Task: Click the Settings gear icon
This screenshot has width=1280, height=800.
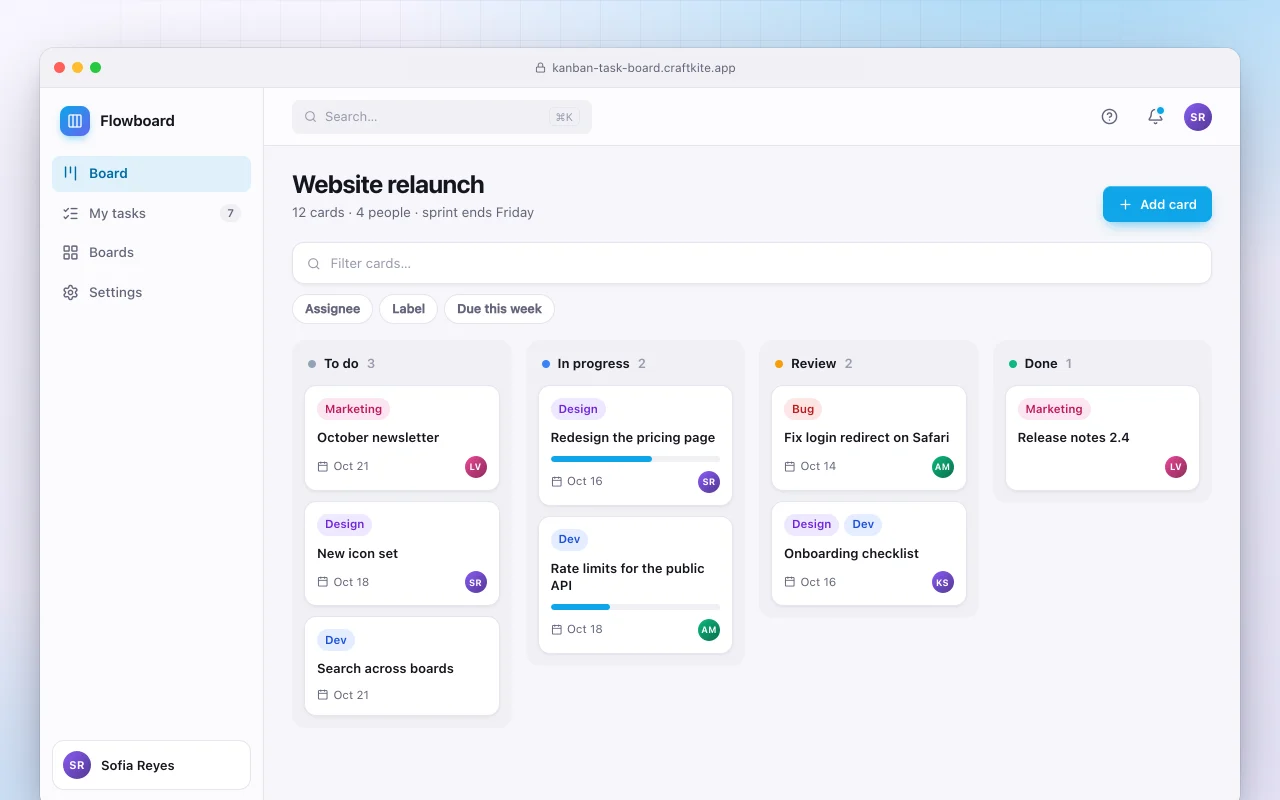Action: (70, 292)
